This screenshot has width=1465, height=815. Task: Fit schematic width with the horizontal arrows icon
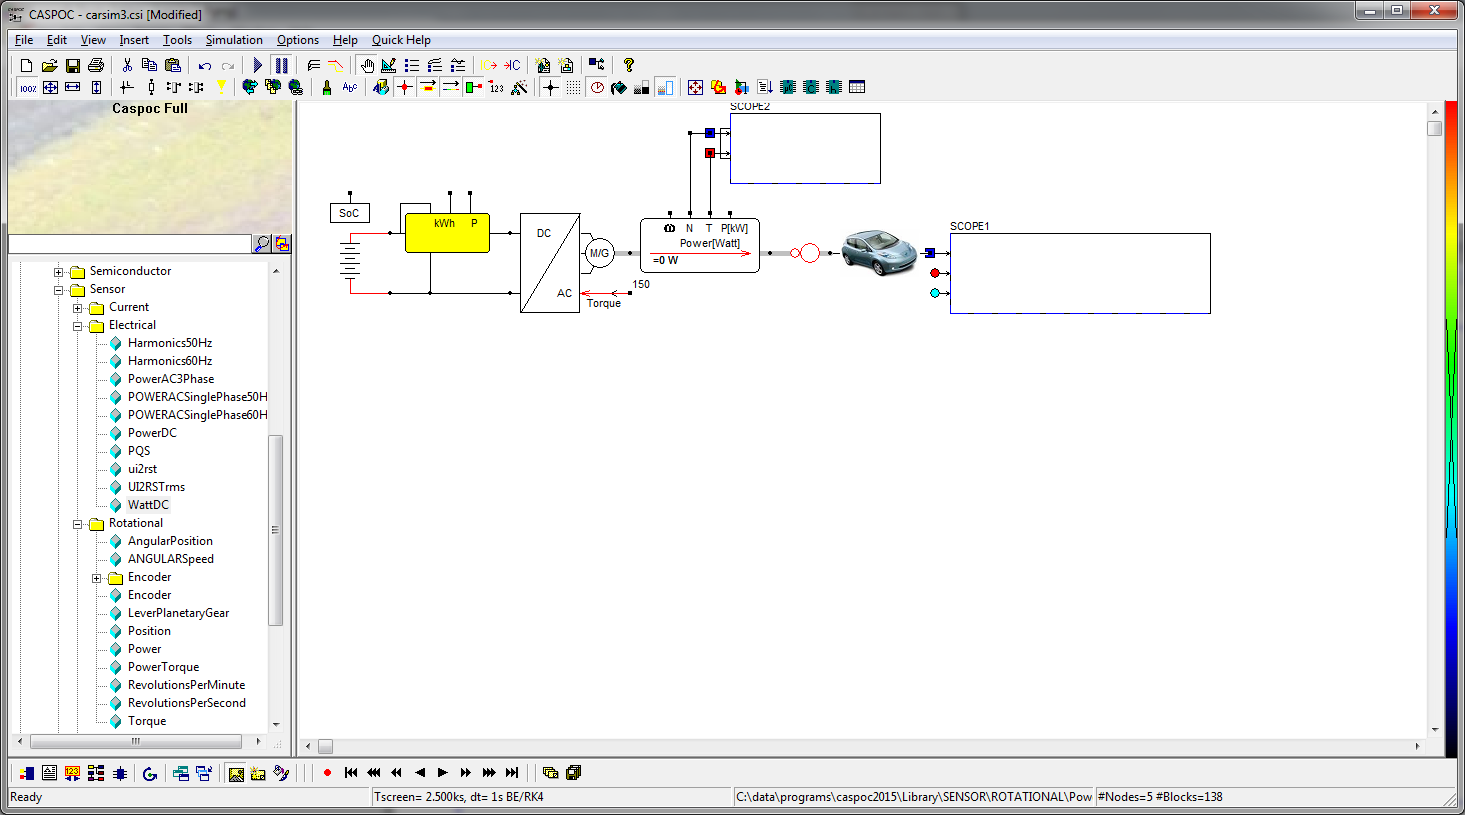73,88
